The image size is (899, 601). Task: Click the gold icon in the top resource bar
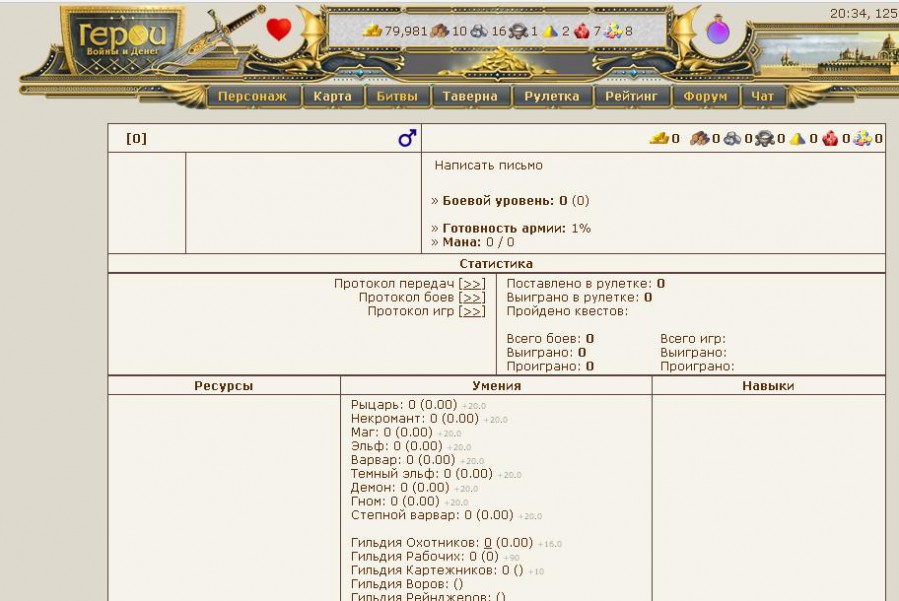tap(372, 31)
